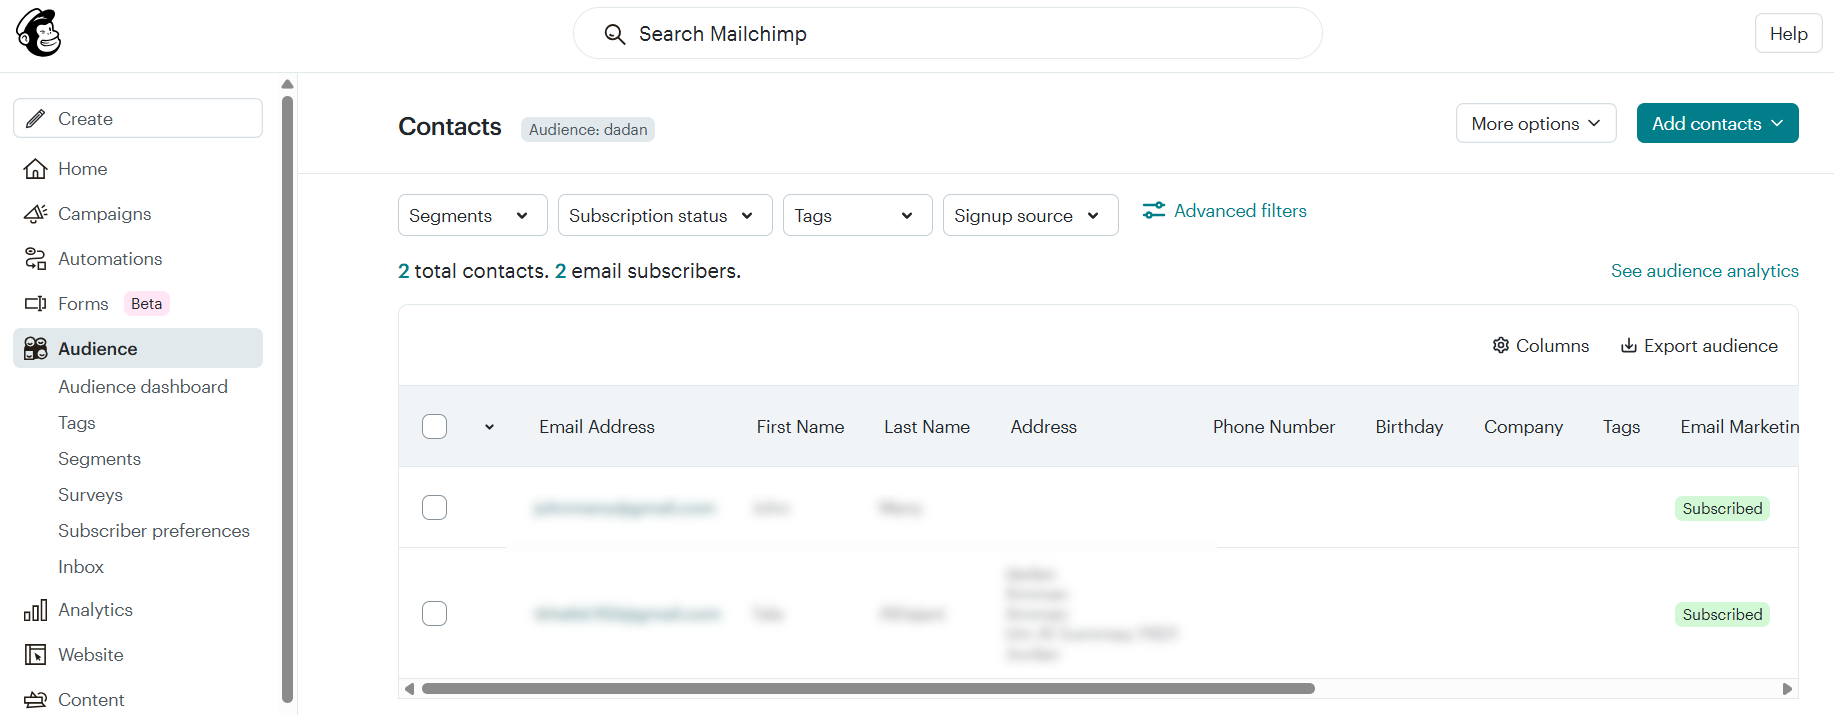The width and height of the screenshot is (1834, 715).
Task: Open the Subscription status dropdown
Action: coord(665,215)
